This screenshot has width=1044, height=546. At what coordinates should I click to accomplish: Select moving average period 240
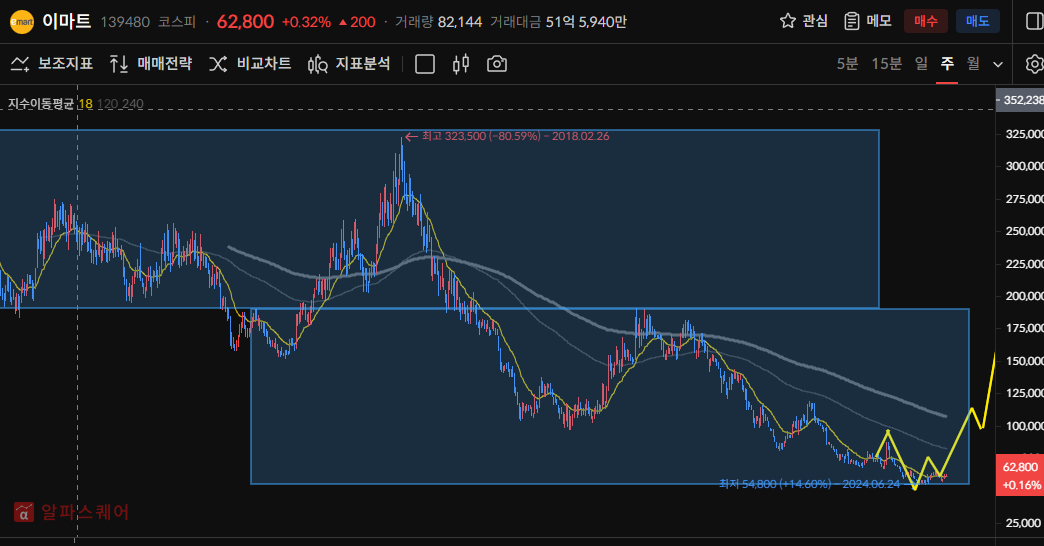[132, 104]
